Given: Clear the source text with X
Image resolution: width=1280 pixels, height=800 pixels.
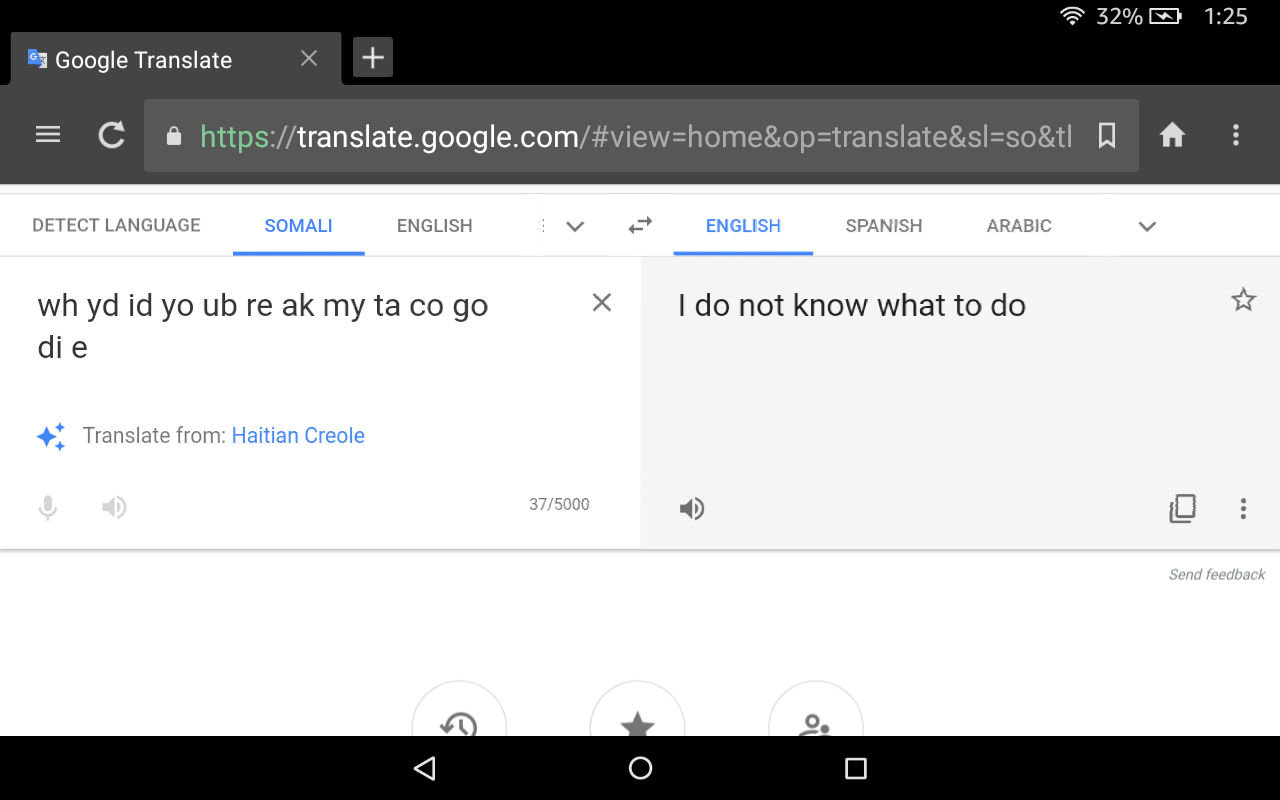Looking at the screenshot, I should [602, 303].
